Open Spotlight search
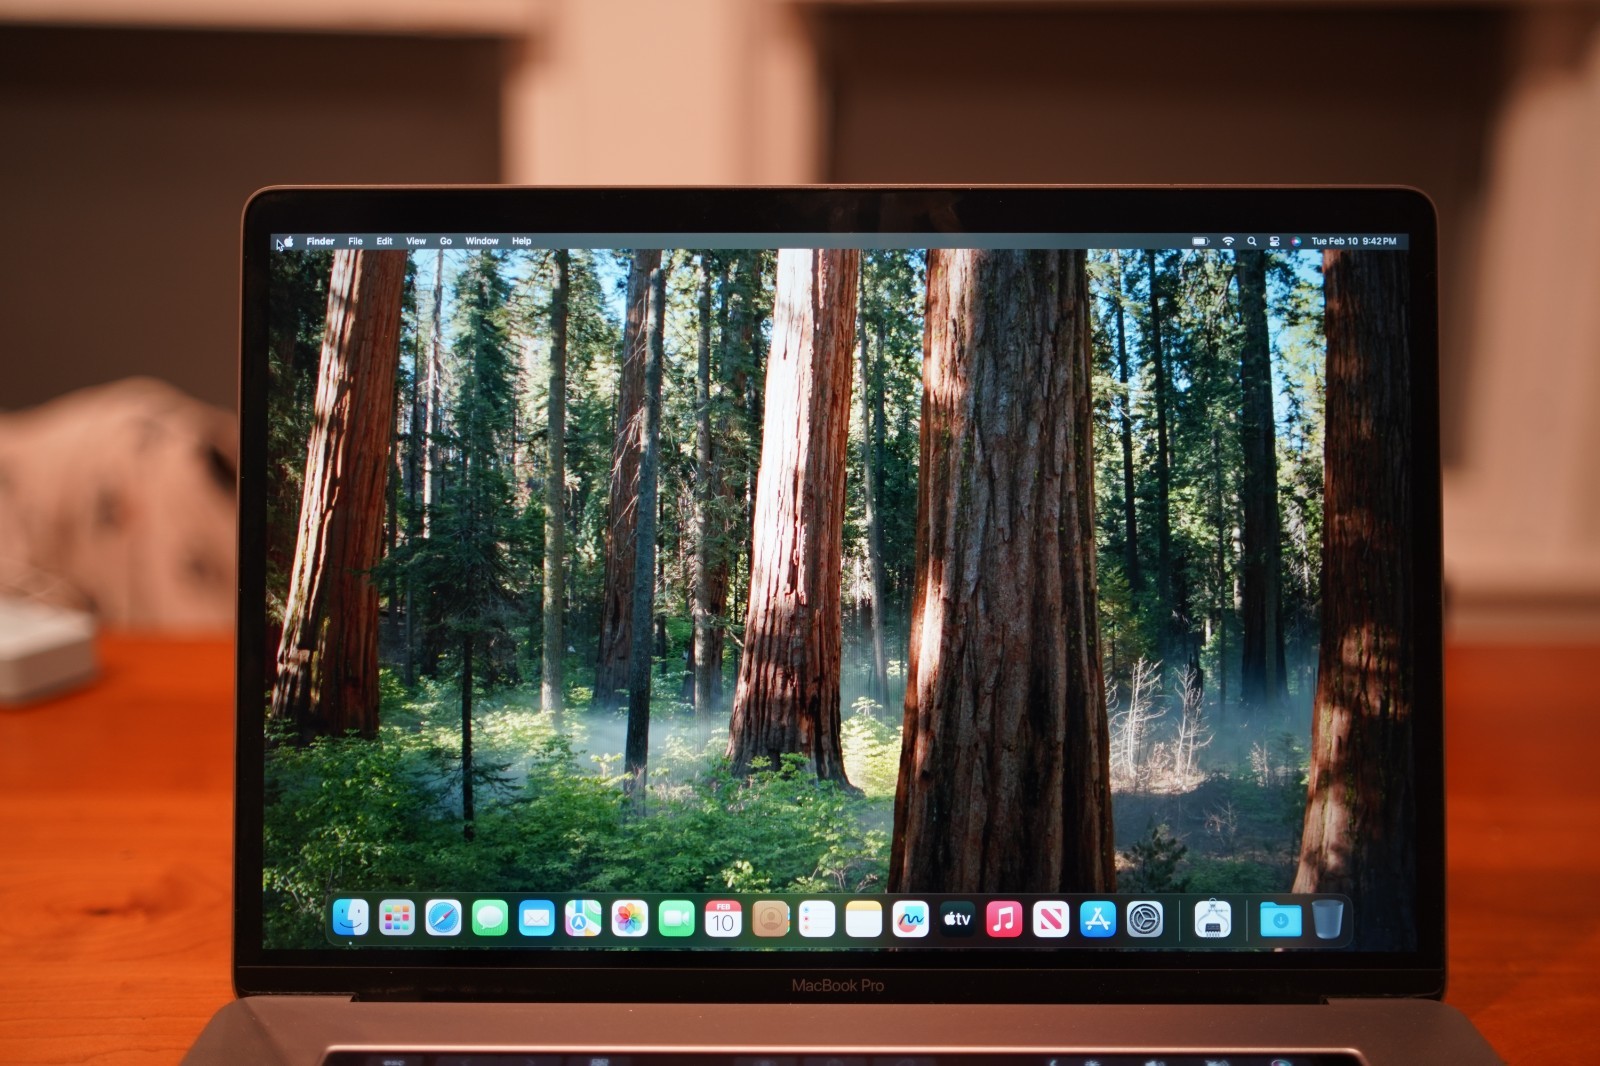1600x1066 pixels. [1251, 241]
